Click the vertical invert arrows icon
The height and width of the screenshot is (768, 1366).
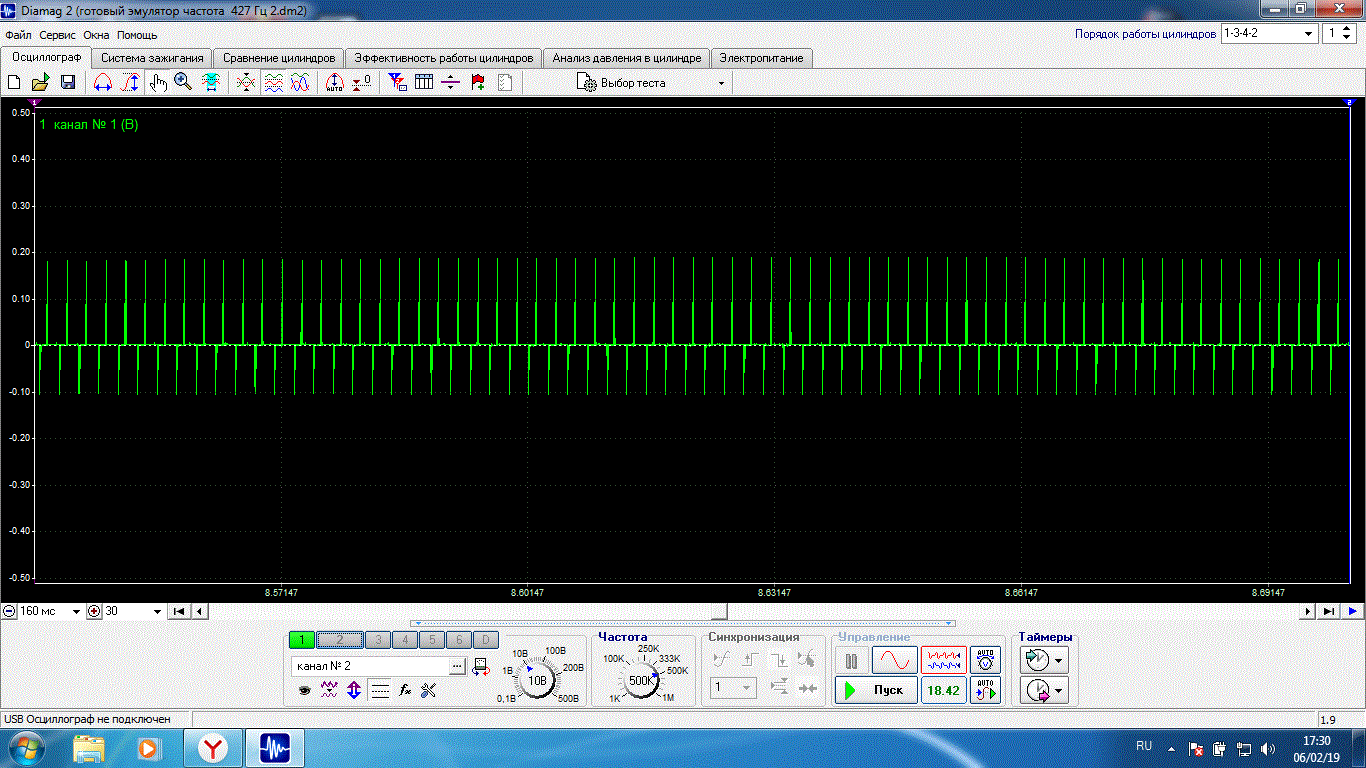[354, 690]
